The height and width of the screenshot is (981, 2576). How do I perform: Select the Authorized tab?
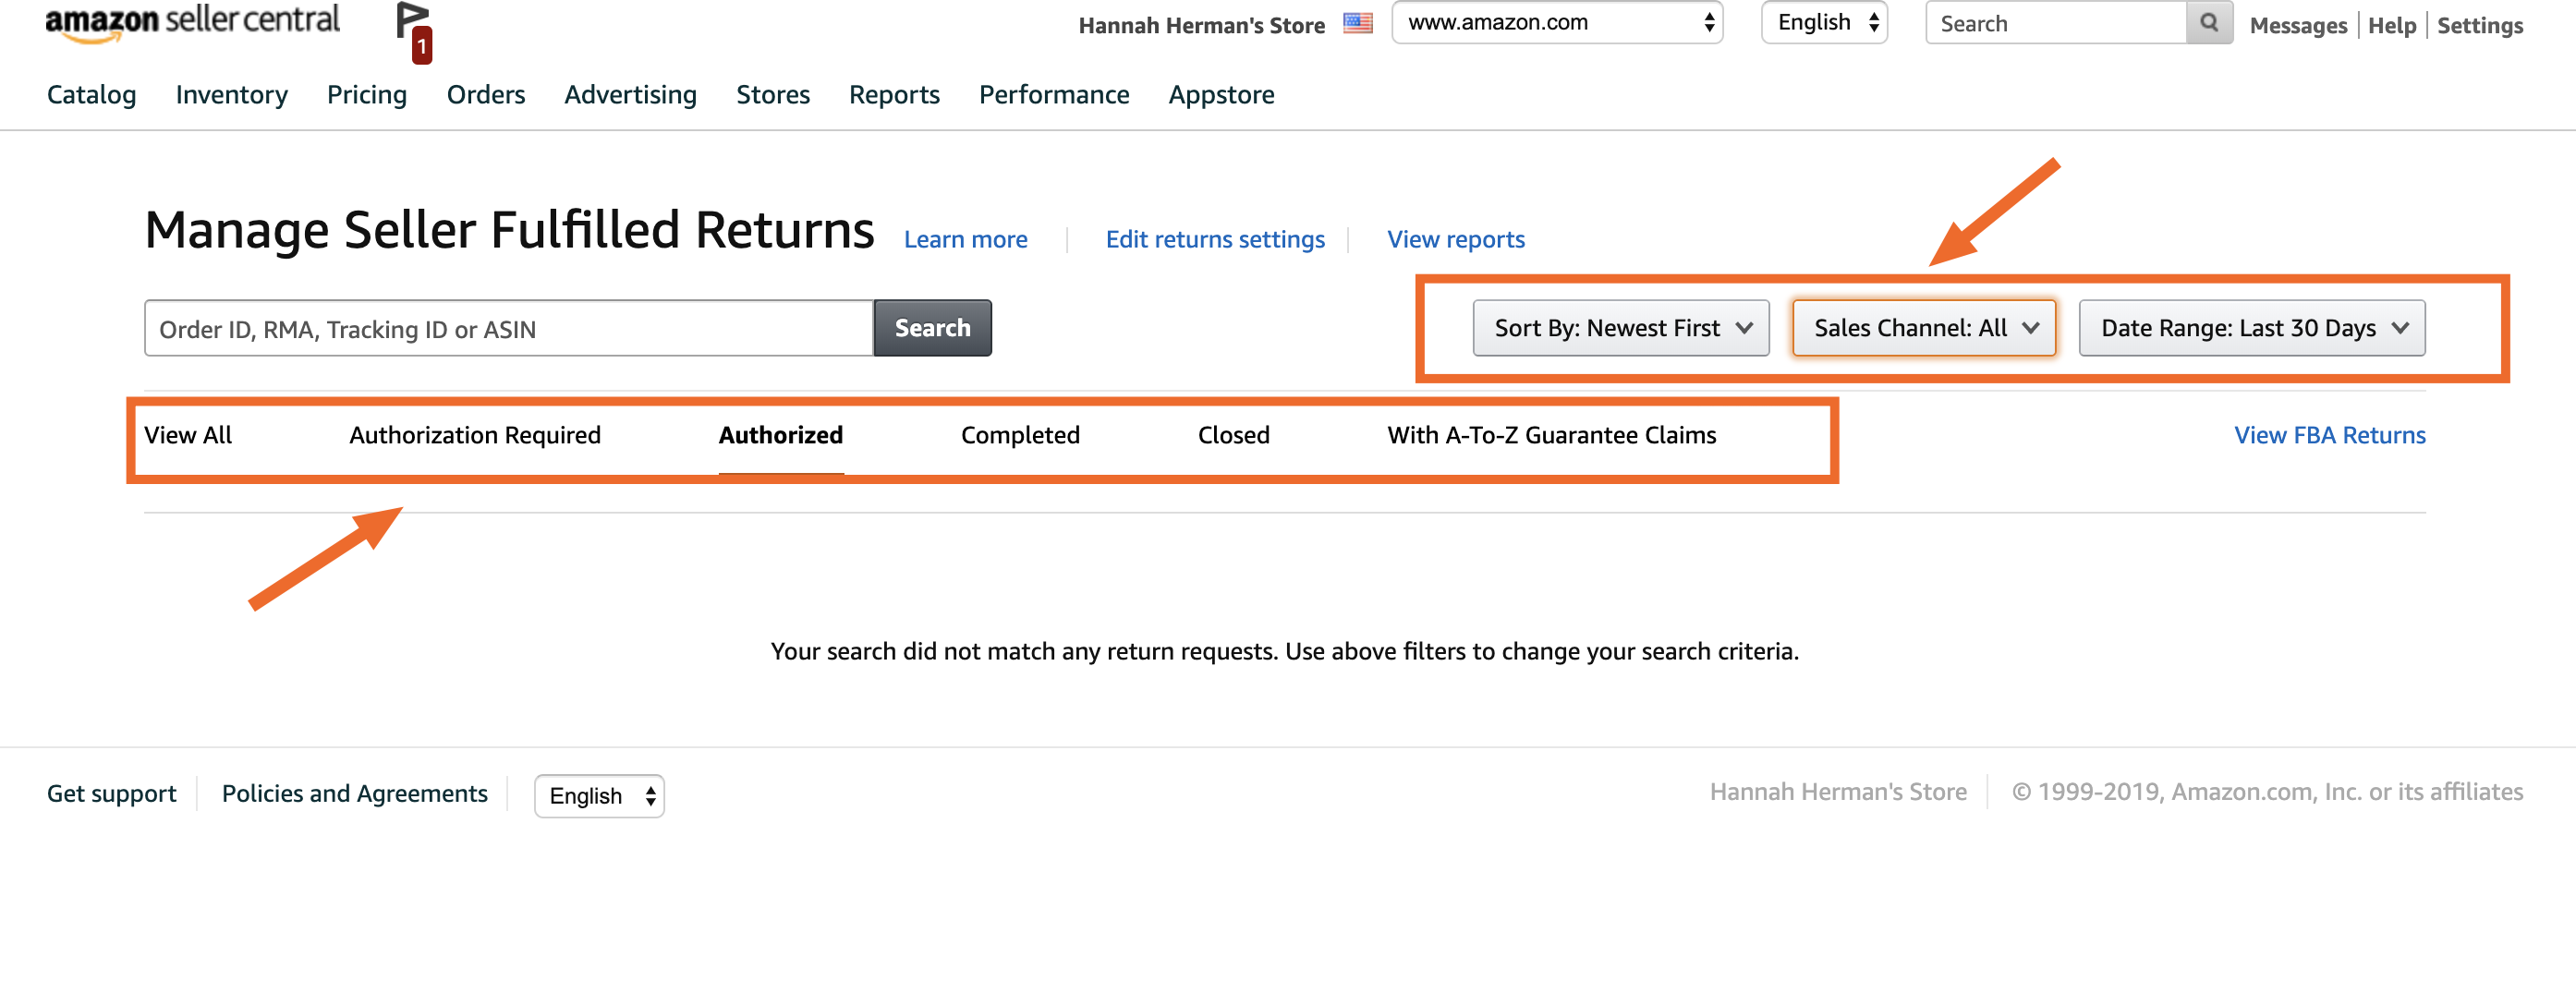[781, 435]
